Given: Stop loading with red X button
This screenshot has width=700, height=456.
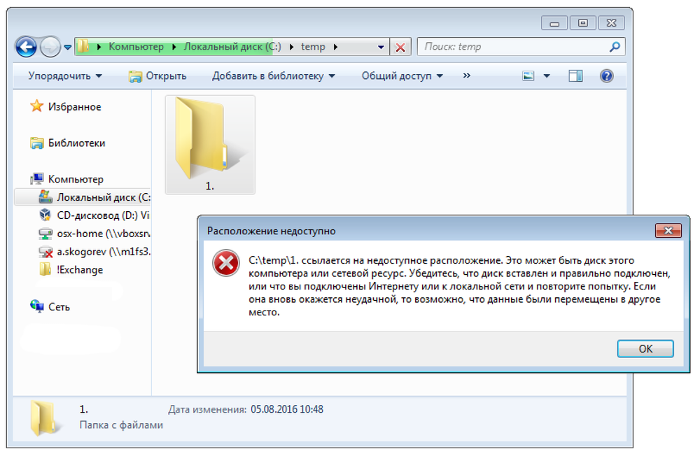Looking at the screenshot, I should point(400,47).
